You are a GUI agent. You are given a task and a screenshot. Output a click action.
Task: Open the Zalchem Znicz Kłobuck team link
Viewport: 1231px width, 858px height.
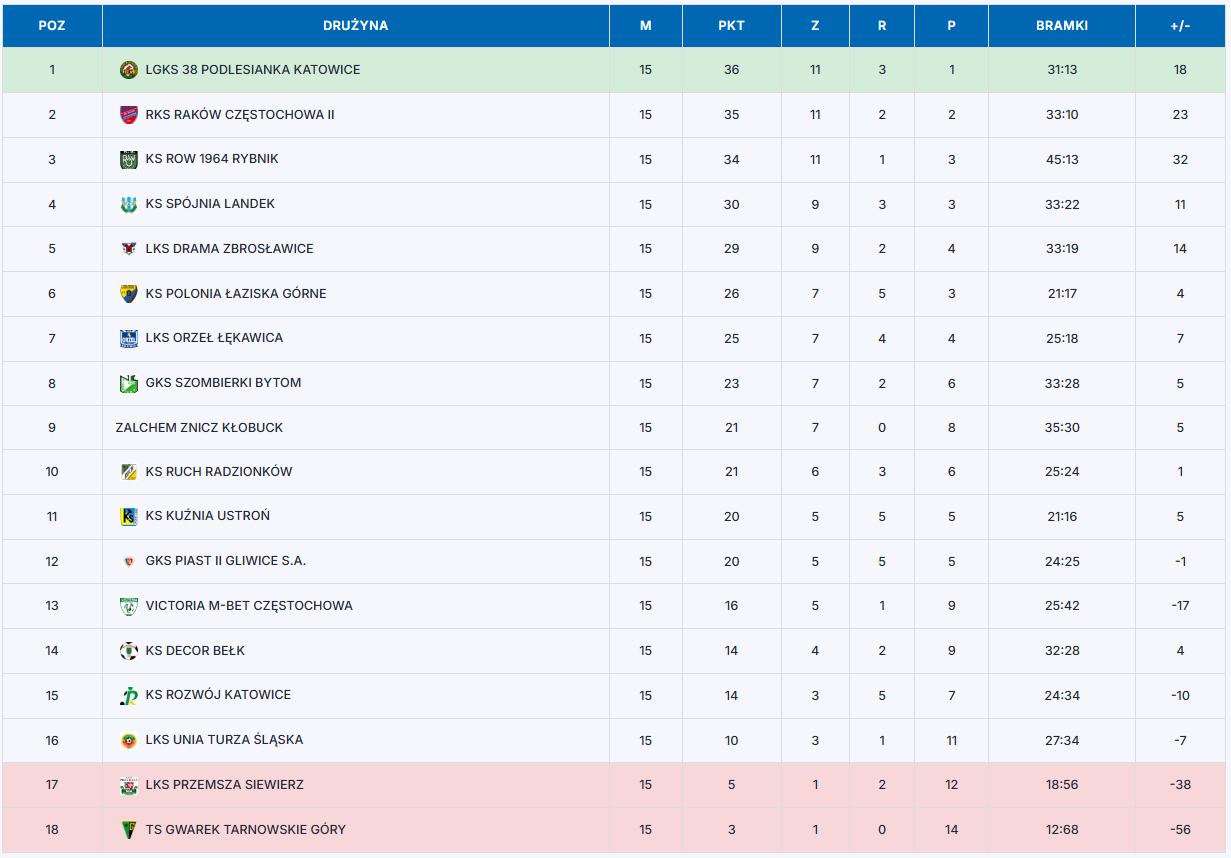pyautogui.click(x=199, y=428)
